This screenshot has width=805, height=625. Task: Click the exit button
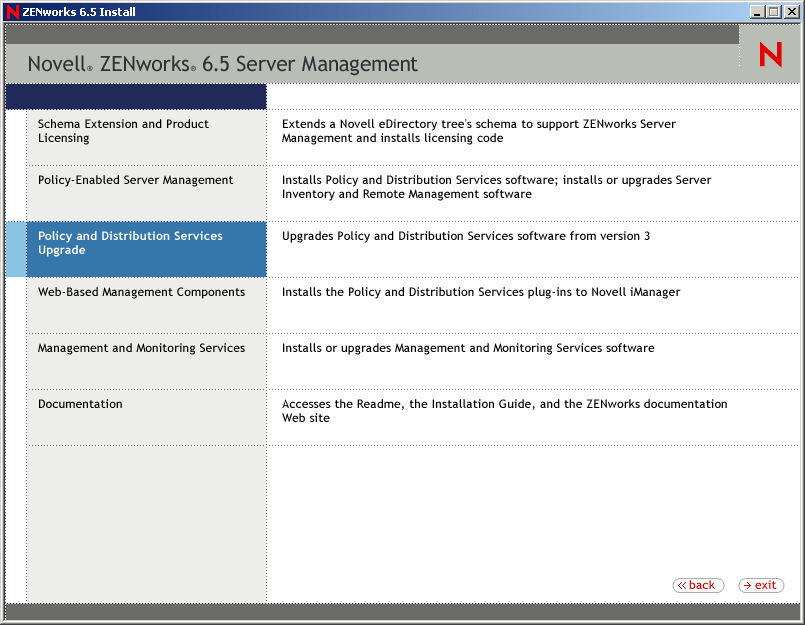[761, 585]
